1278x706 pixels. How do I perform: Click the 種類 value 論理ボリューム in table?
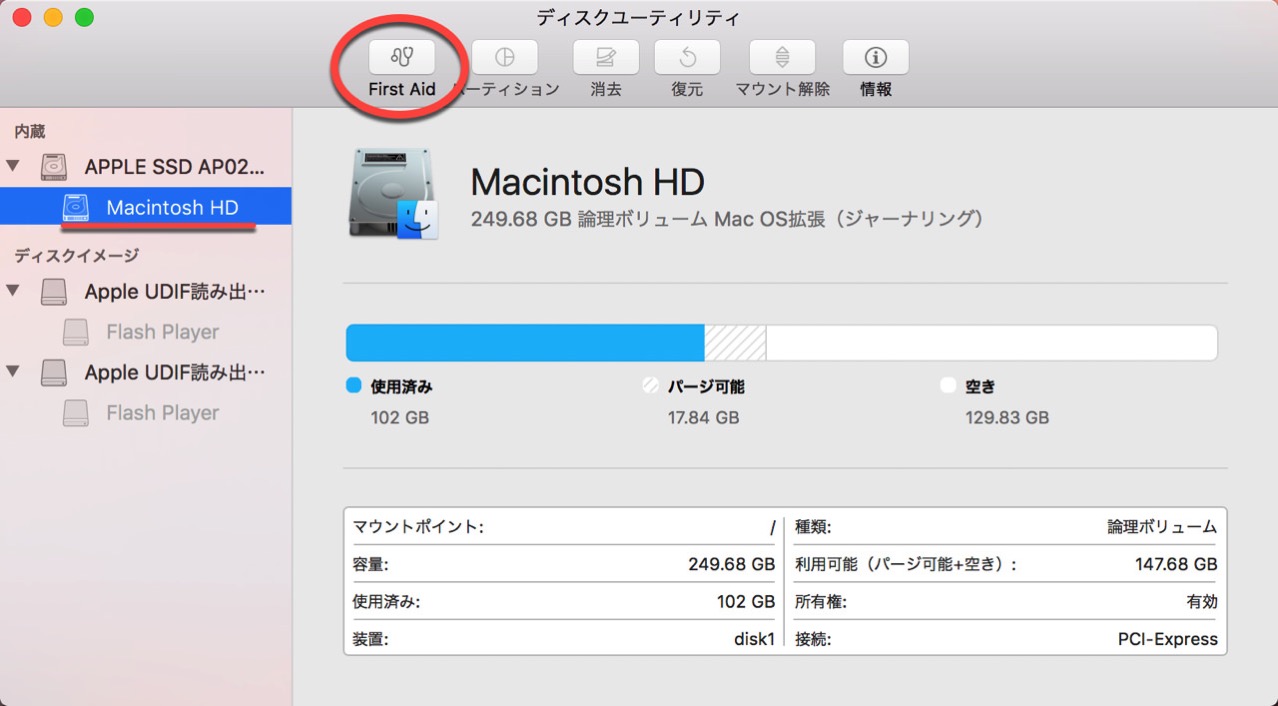click(x=1162, y=526)
